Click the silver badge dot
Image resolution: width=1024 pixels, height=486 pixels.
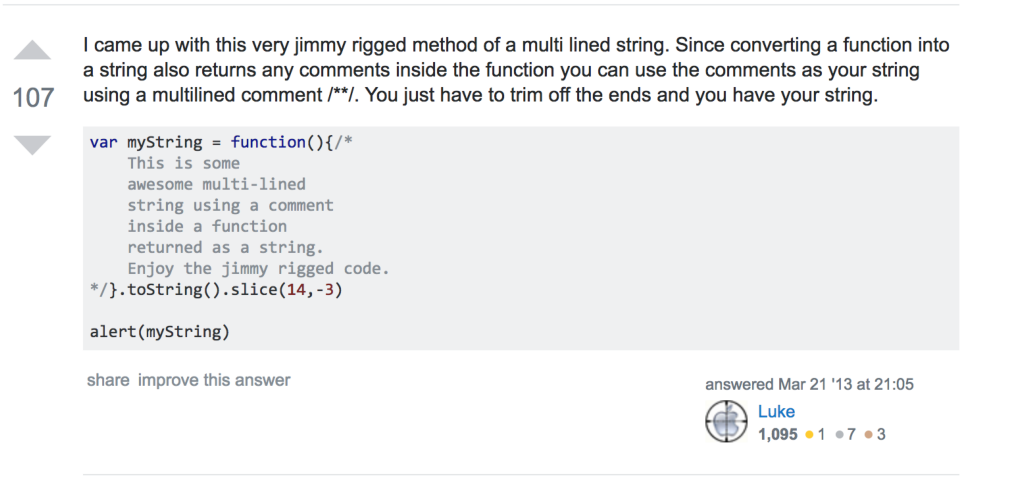[x=839, y=434]
